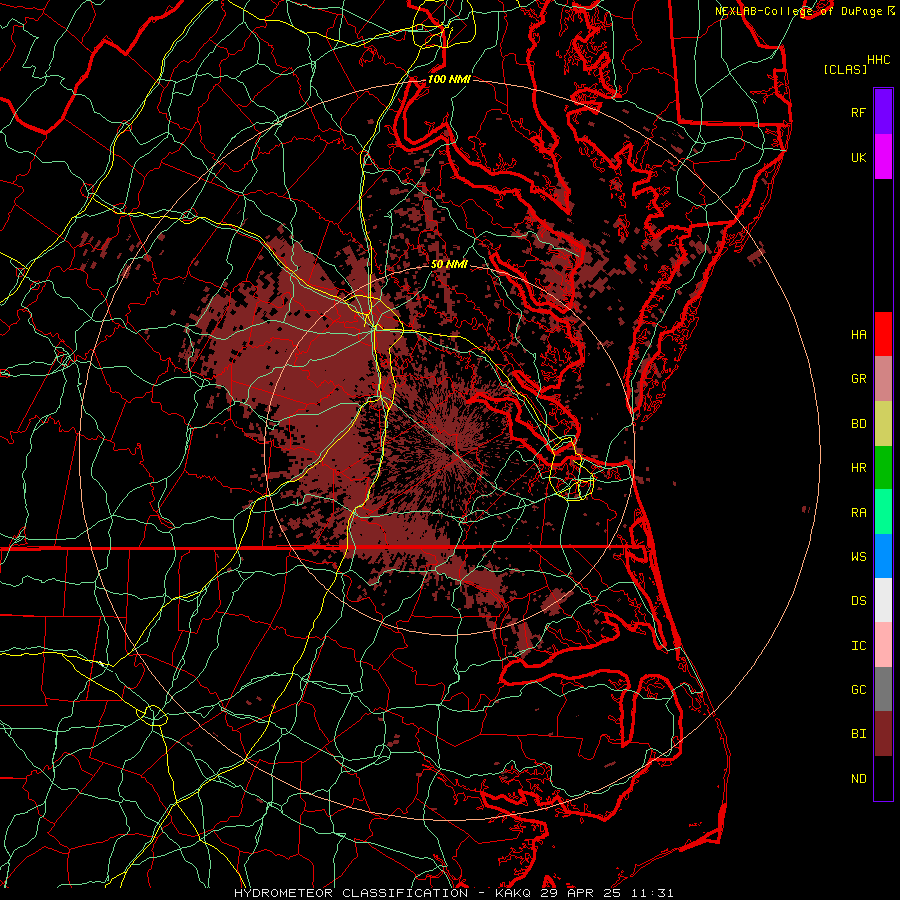The height and width of the screenshot is (900, 900).
Task: Click the RA legend label
Action: [859, 513]
